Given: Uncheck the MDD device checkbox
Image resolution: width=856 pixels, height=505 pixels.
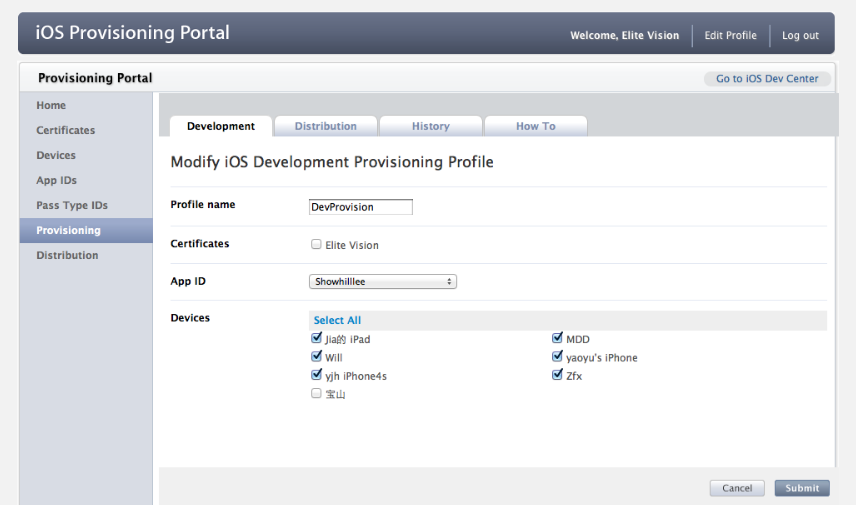Looking at the screenshot, I should 557,338.
